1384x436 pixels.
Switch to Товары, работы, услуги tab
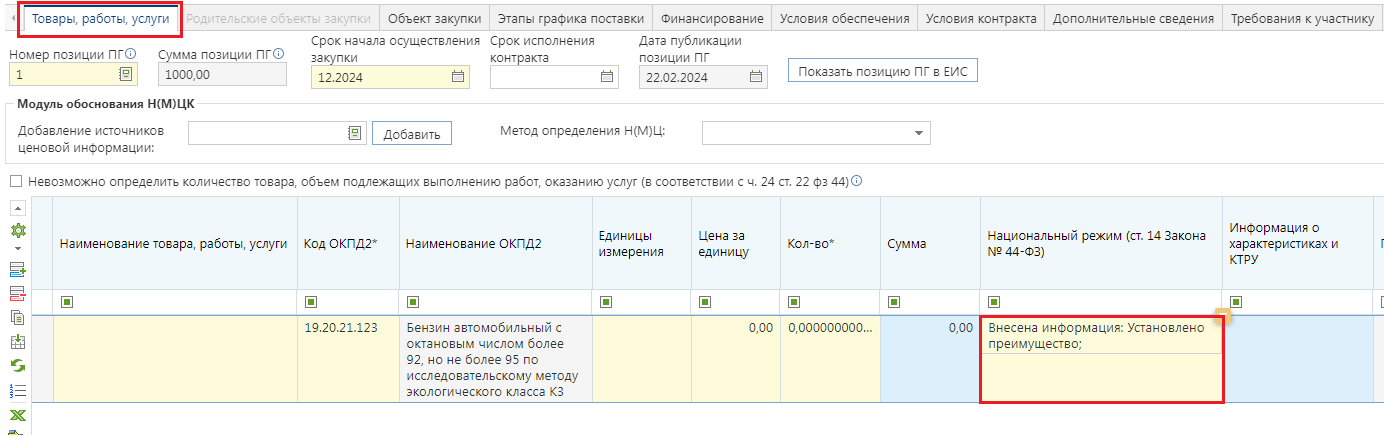pyautogui.click(x=101, y=19)
